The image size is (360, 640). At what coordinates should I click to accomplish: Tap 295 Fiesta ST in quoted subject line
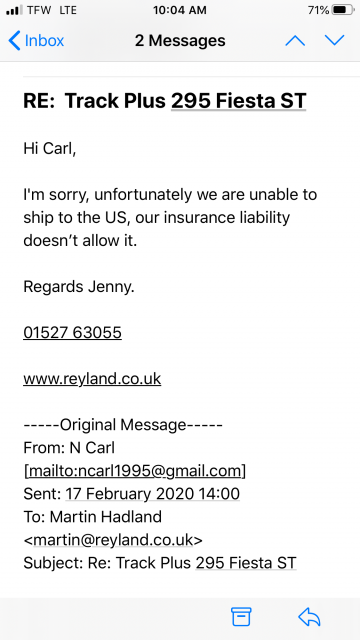tap(246, 563)
